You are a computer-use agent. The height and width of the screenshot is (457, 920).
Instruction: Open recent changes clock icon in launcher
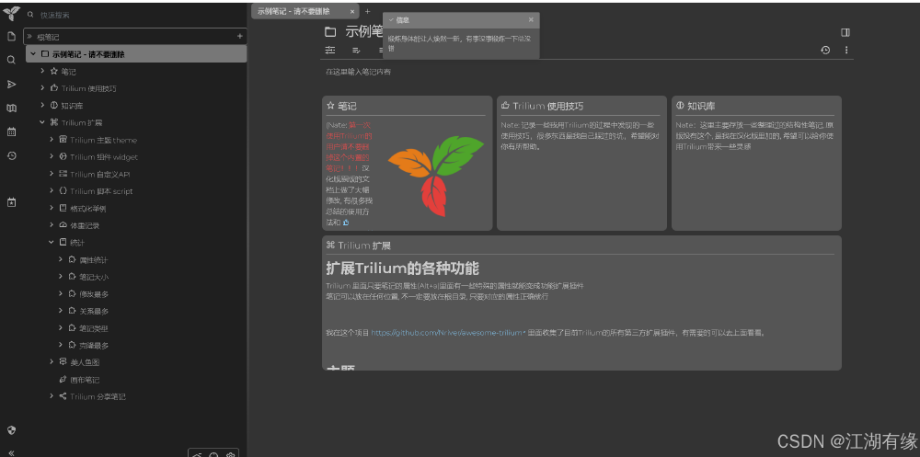(x=11, y=156)
